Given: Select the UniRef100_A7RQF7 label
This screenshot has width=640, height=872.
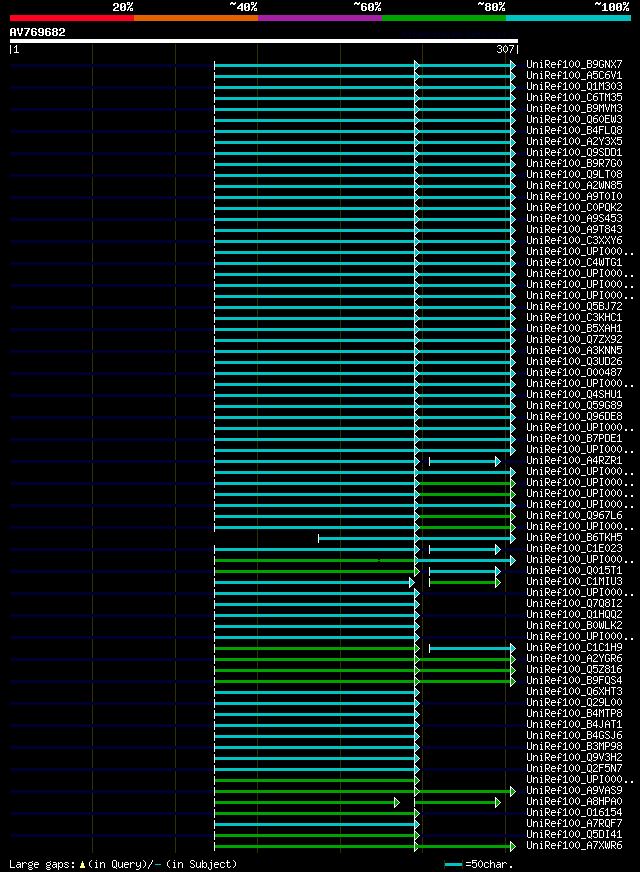Looking at the screenshot, I should (574, 824).
